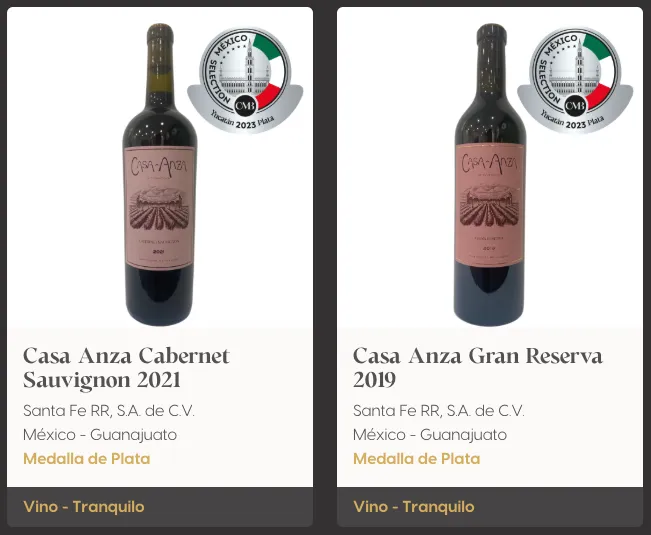
Task: Click the silver medal badge on Cabernet Sauvignon card
Action: point(245,80)
